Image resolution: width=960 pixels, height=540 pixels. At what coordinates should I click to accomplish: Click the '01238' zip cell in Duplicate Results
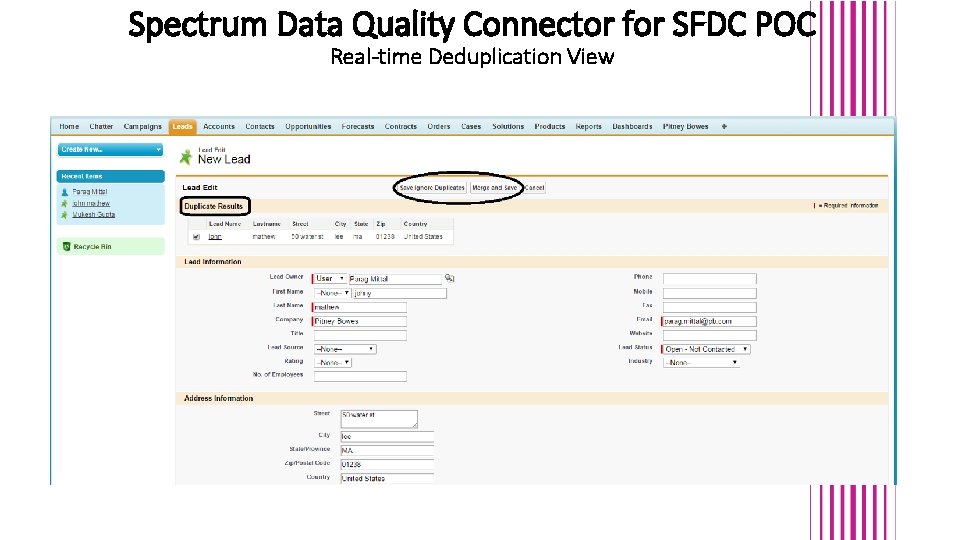385,237
